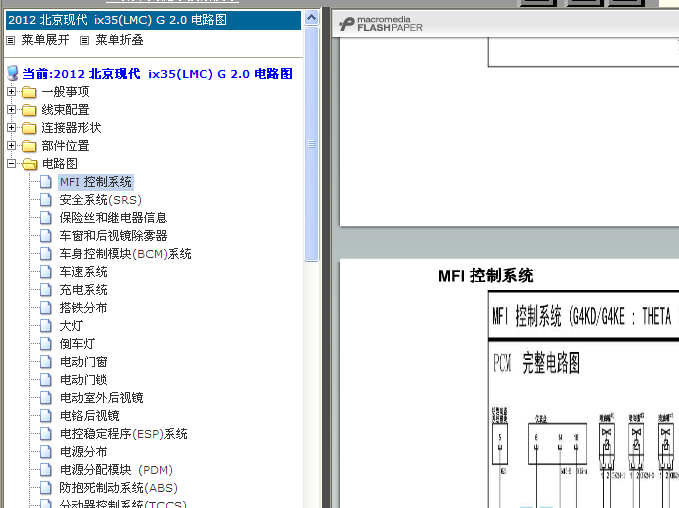Open the 线束配置 tree entry
Image resolution: width=679 pixels, height=508 pixels.
[x=65, y=110]
